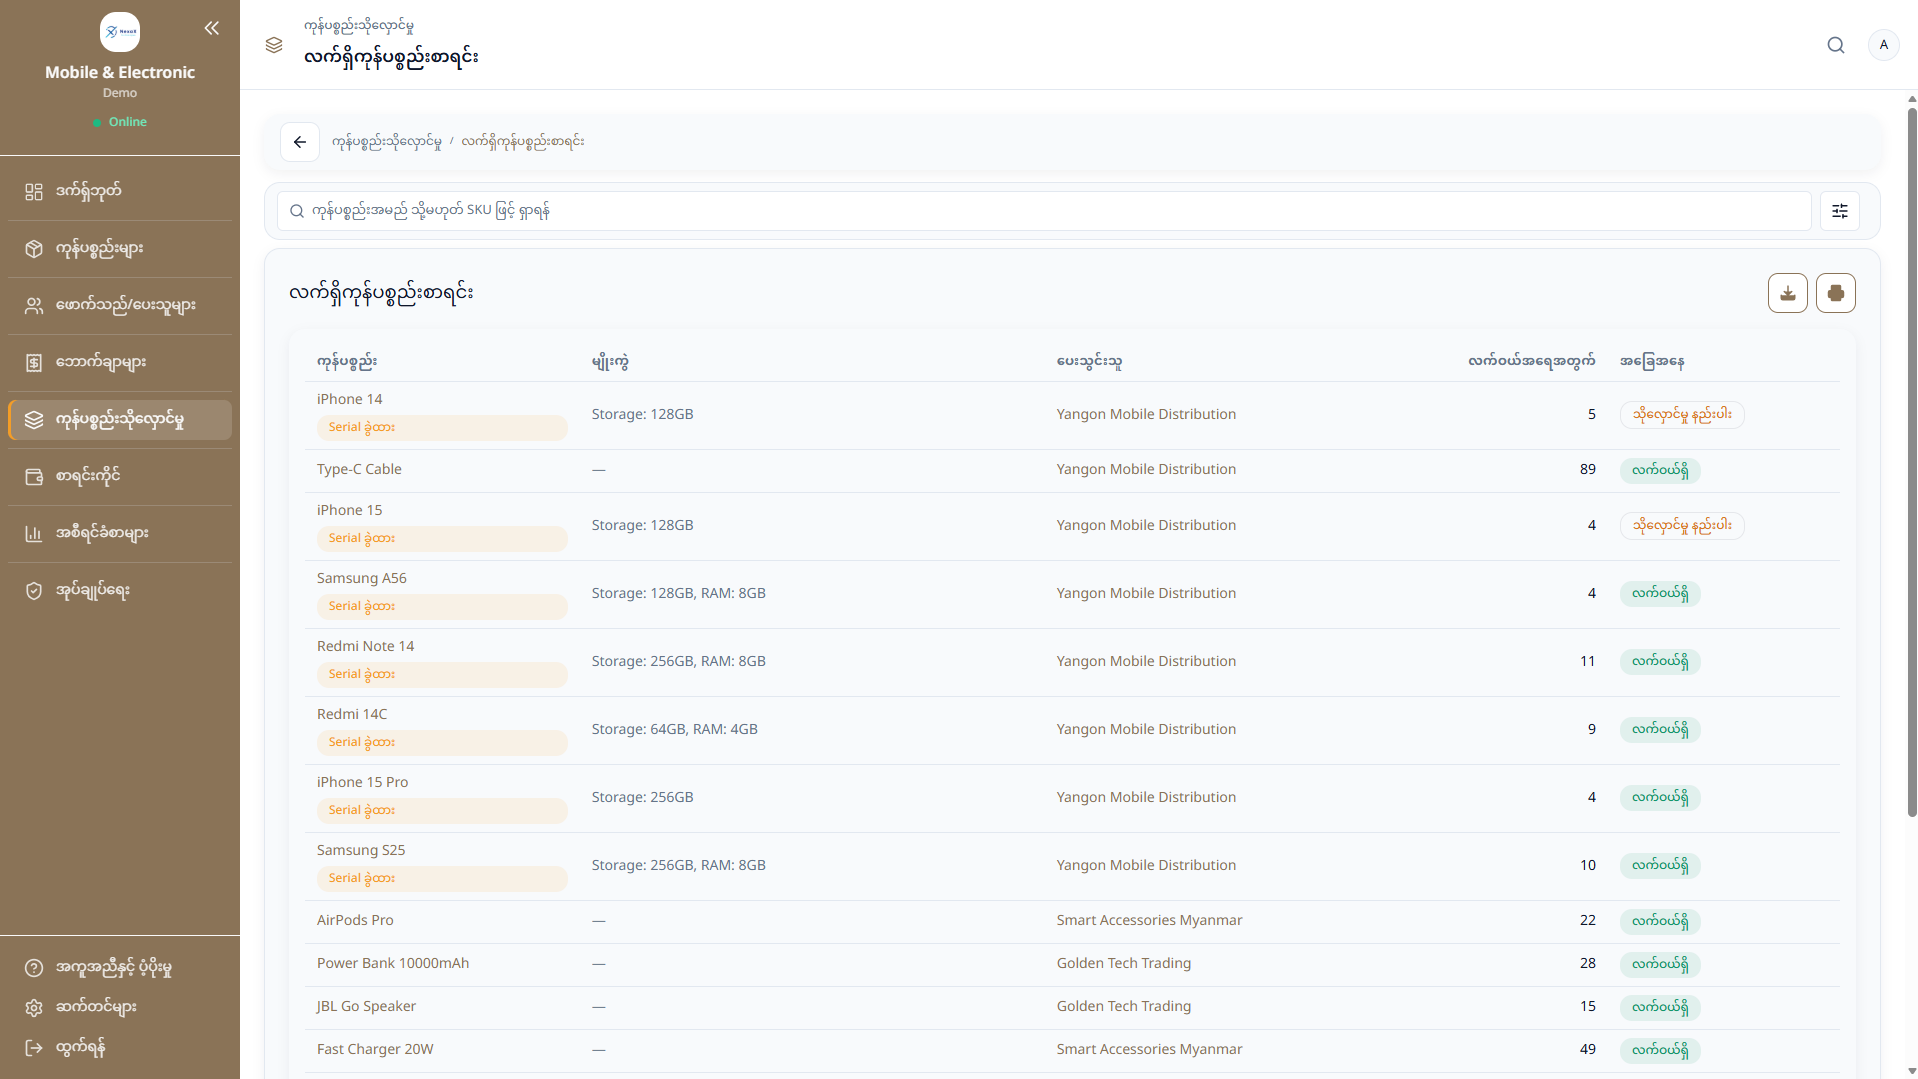Click Smart Accessories Myanmar supplier for AirPods Pro

1149,920
